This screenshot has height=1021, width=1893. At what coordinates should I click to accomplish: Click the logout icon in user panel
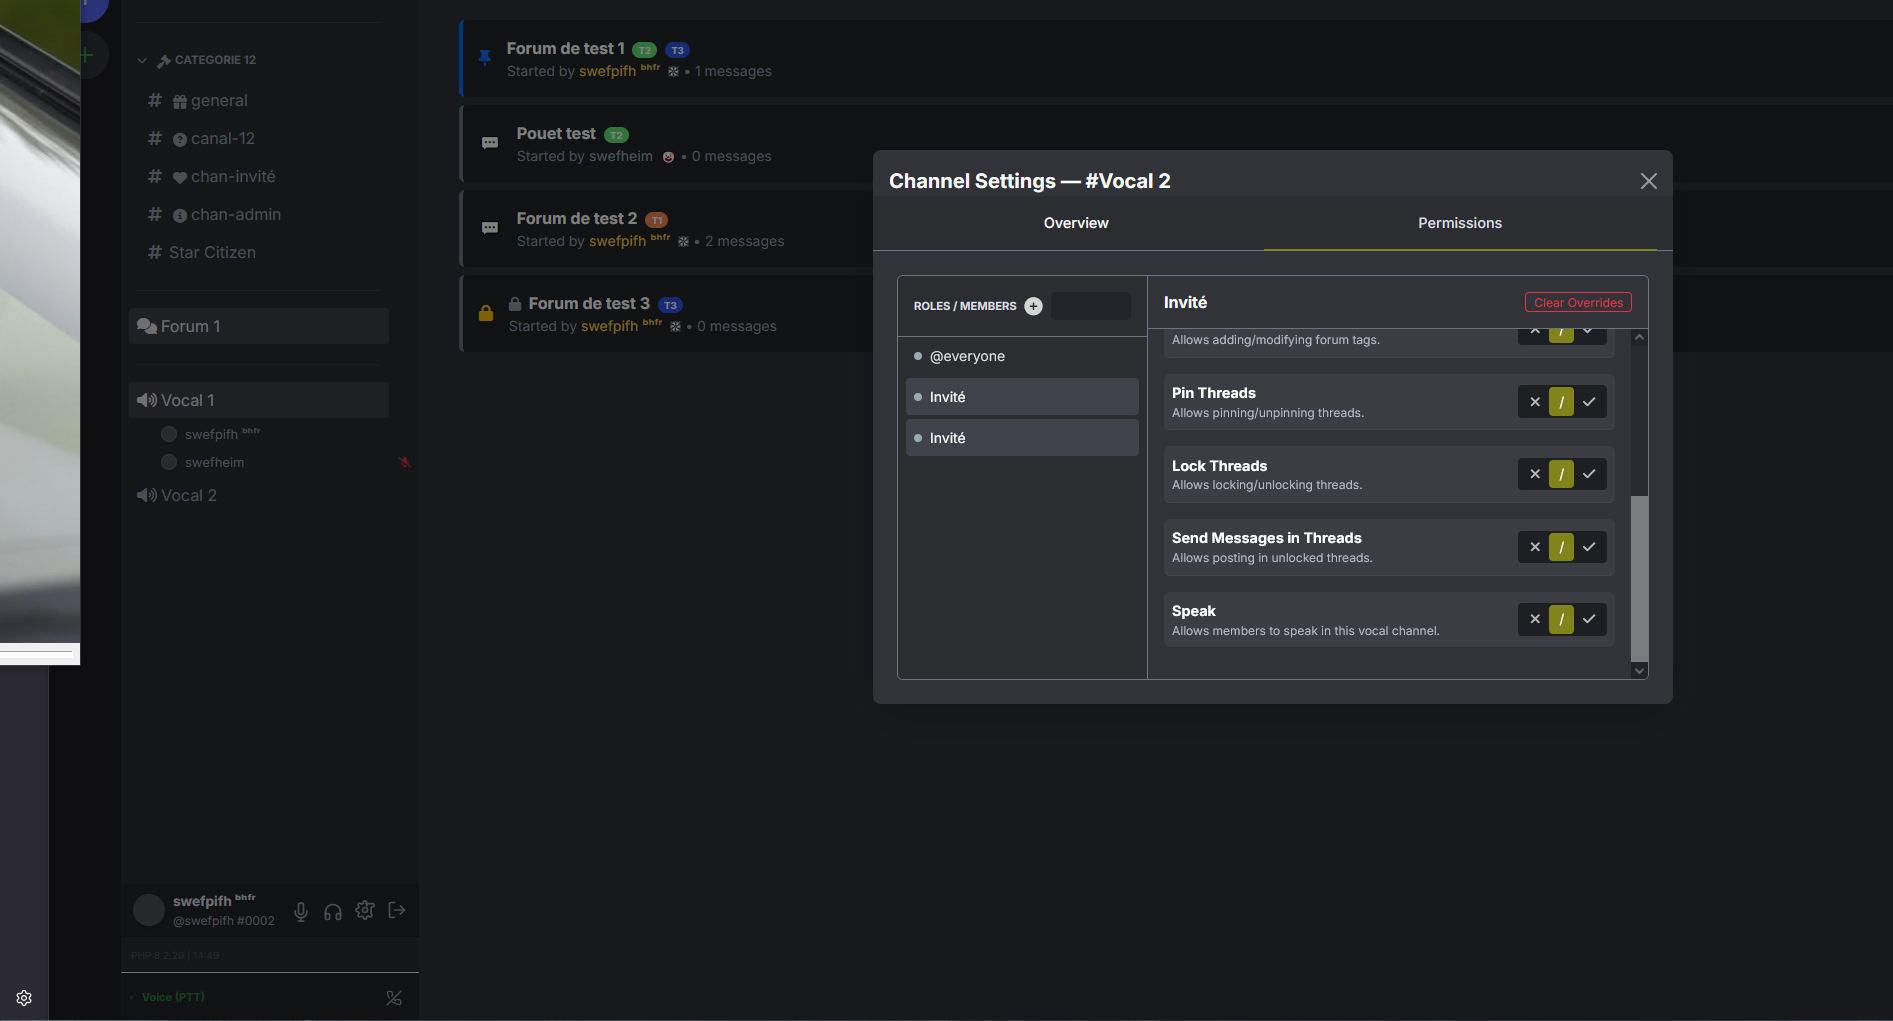coord(397,910)
